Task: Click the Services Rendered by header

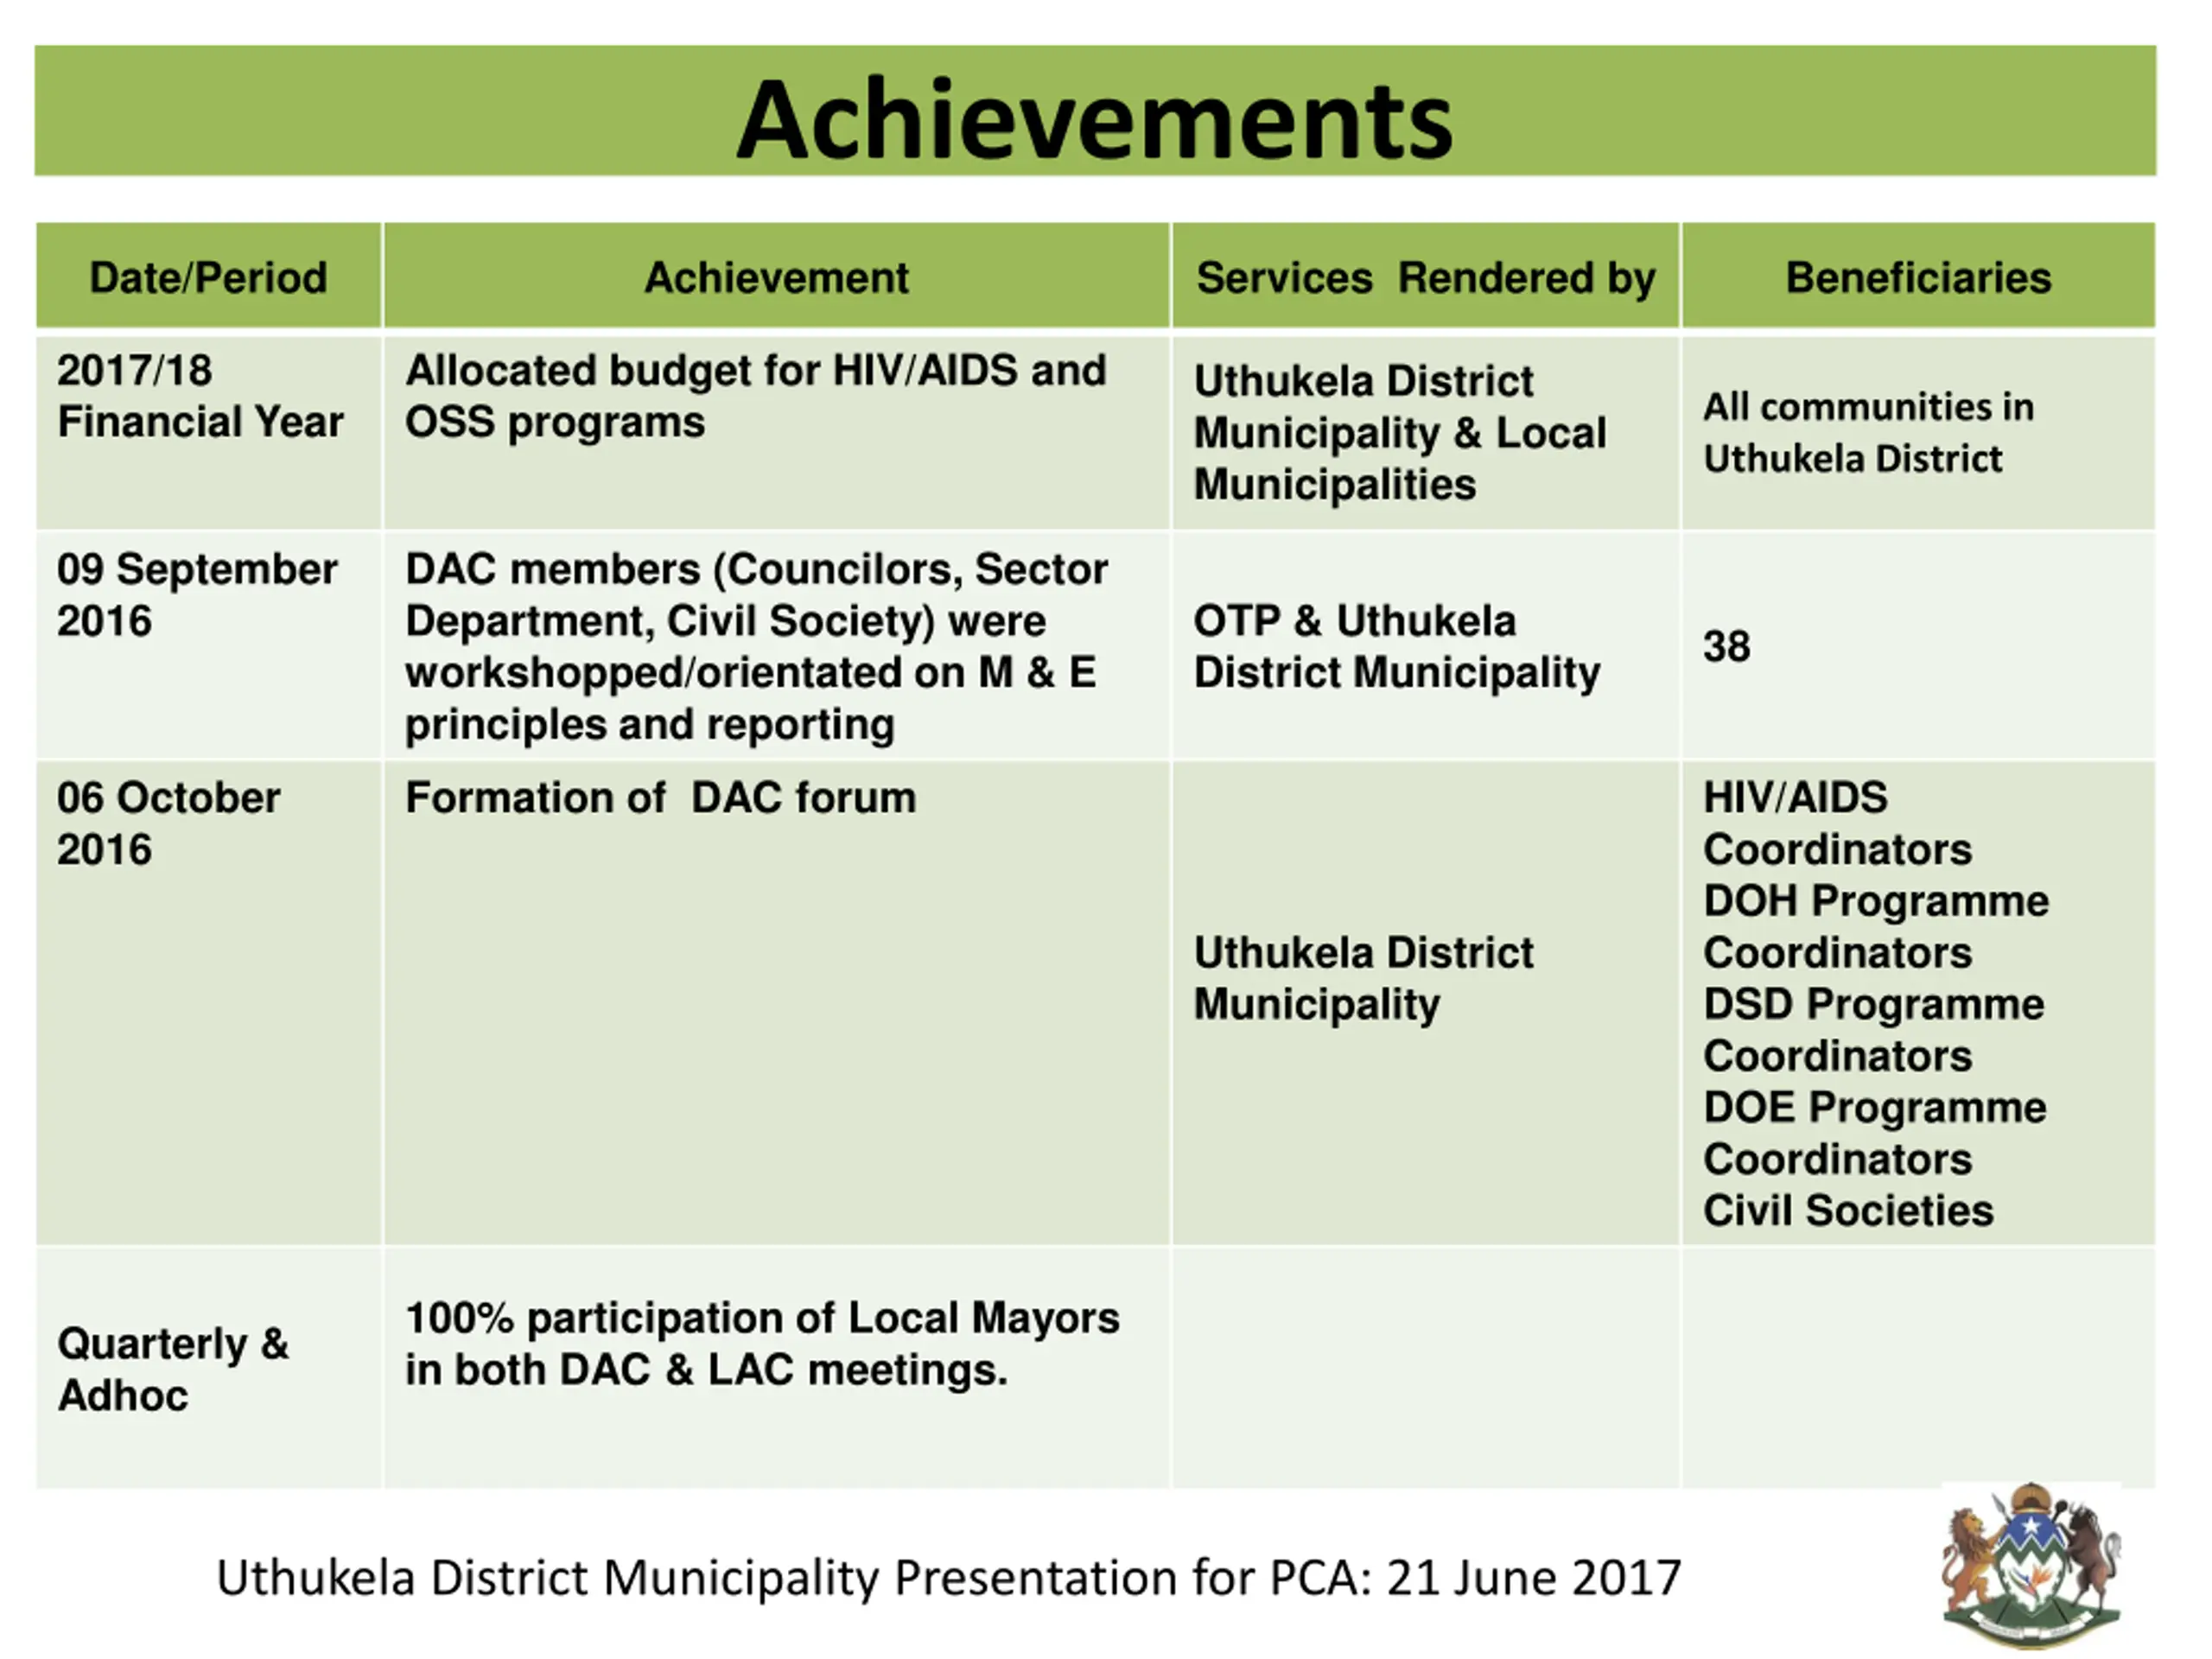Action: tap(1425, 277)
